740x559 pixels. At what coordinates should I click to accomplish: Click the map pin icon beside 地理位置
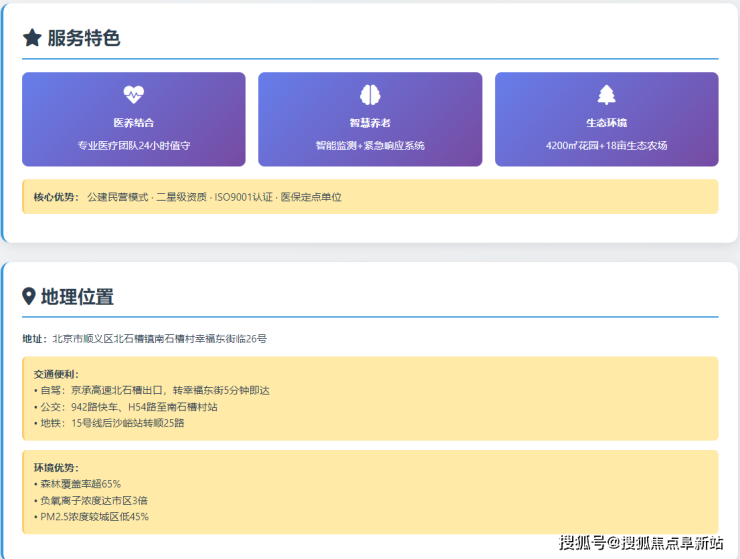click(29, 297)
